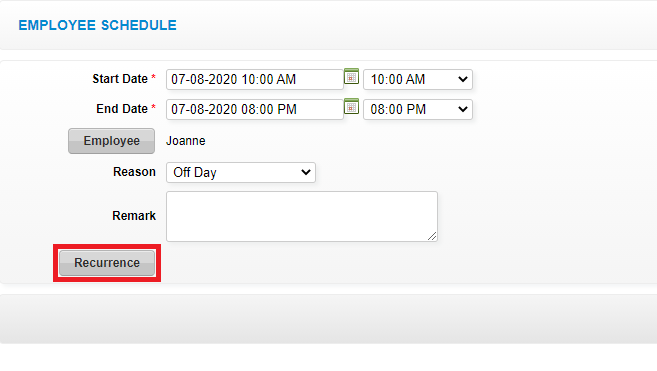This screenshot has height=371, width=657.
Task: Click inside the Remark text area
Action: pos(302,216)
